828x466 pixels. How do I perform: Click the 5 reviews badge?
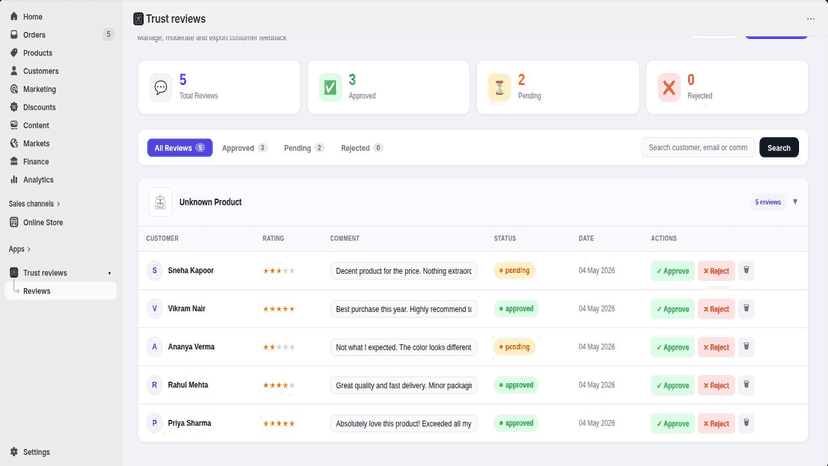tap(768, 202)
